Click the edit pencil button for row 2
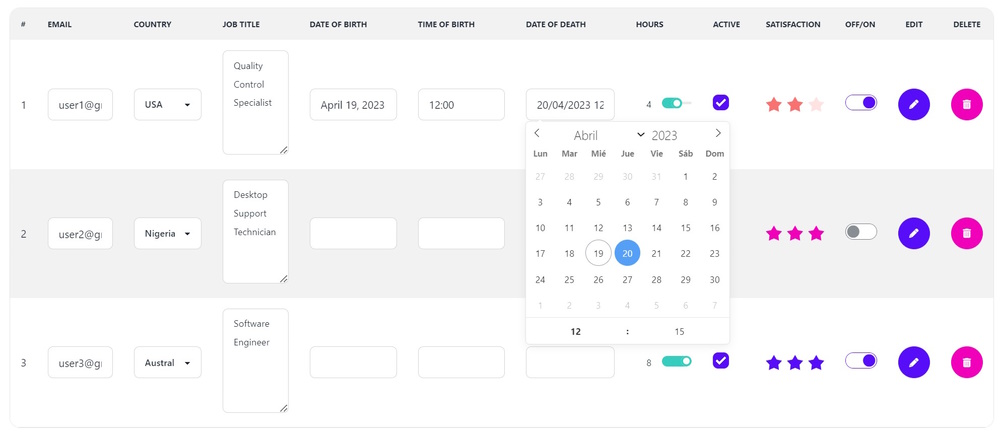Image resolution: width=1000 pixels, height=435 pixels. pyautogui.click(x=913, y=233)
